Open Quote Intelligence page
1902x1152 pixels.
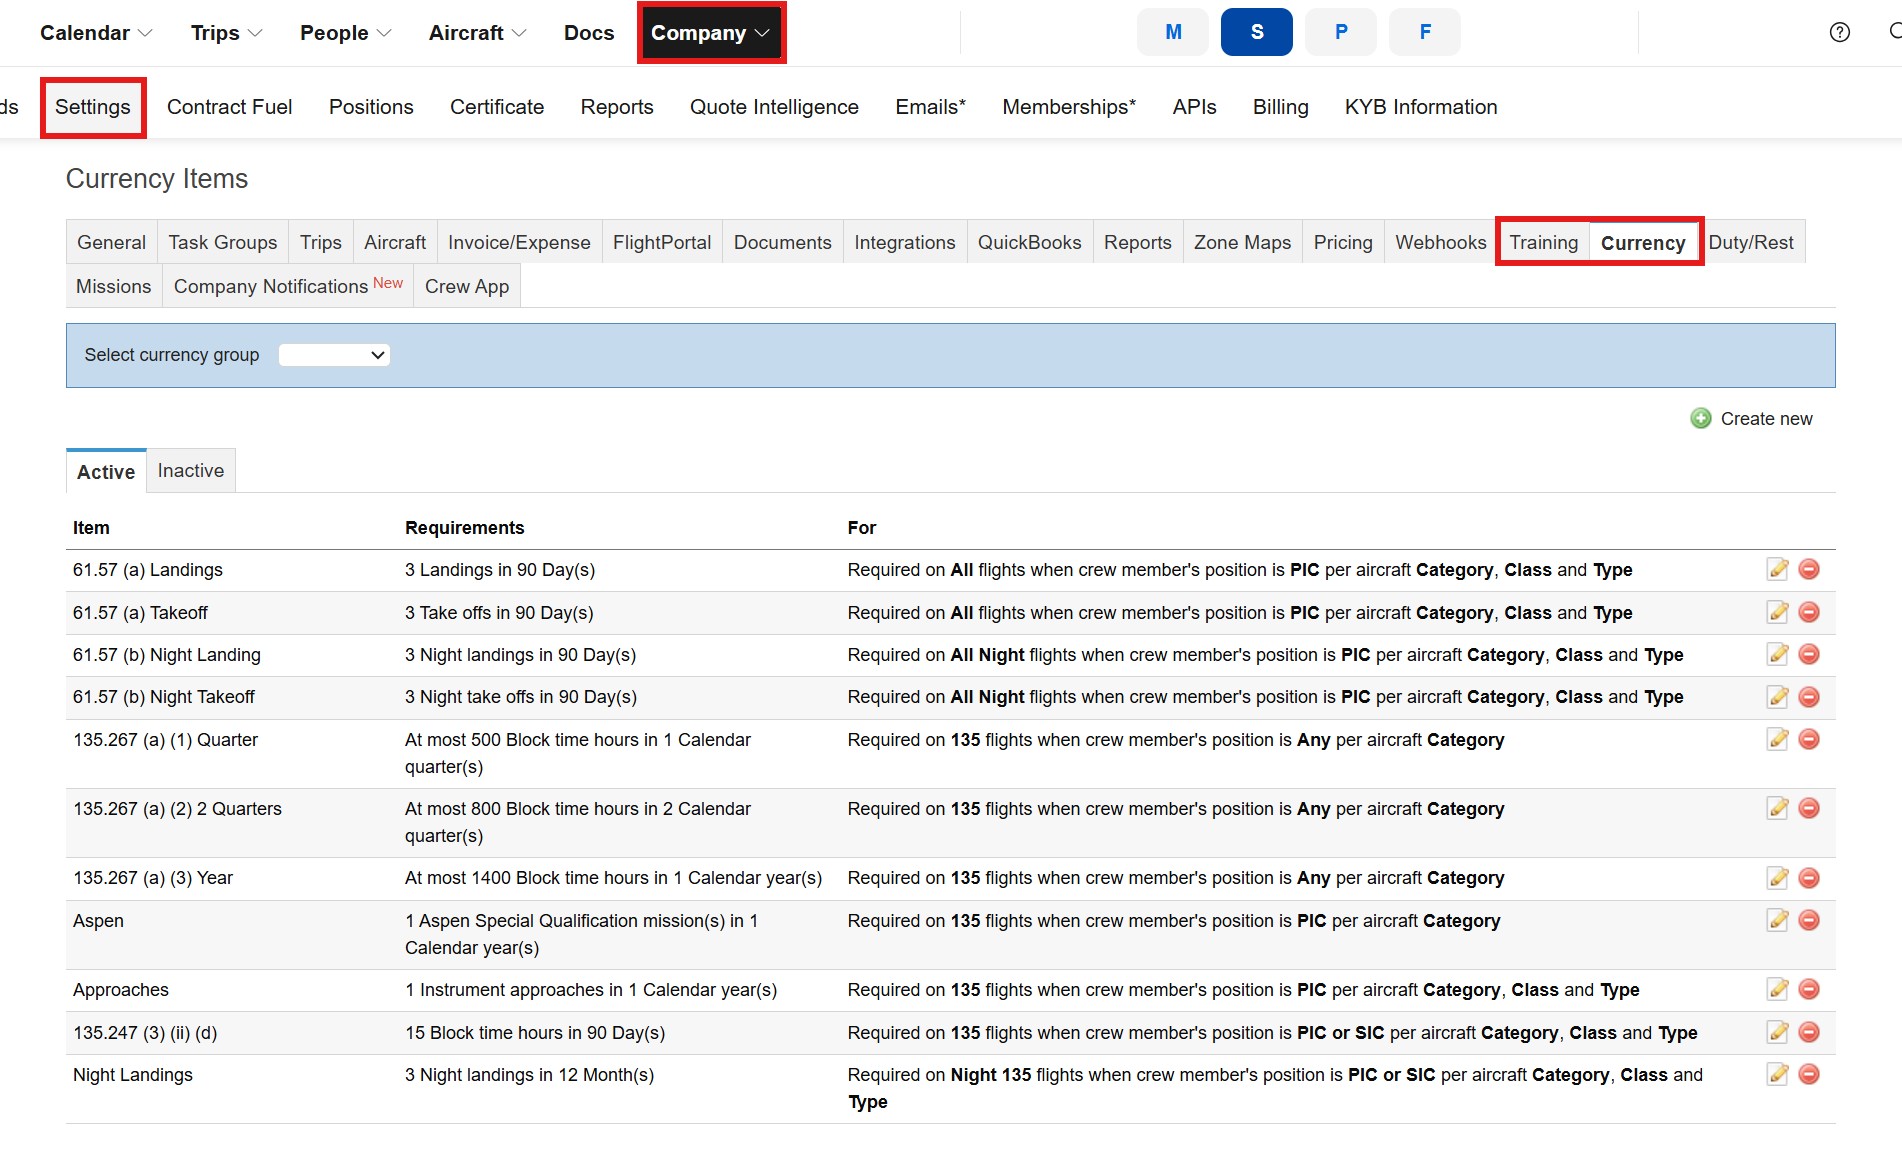[x=774, y=107]
